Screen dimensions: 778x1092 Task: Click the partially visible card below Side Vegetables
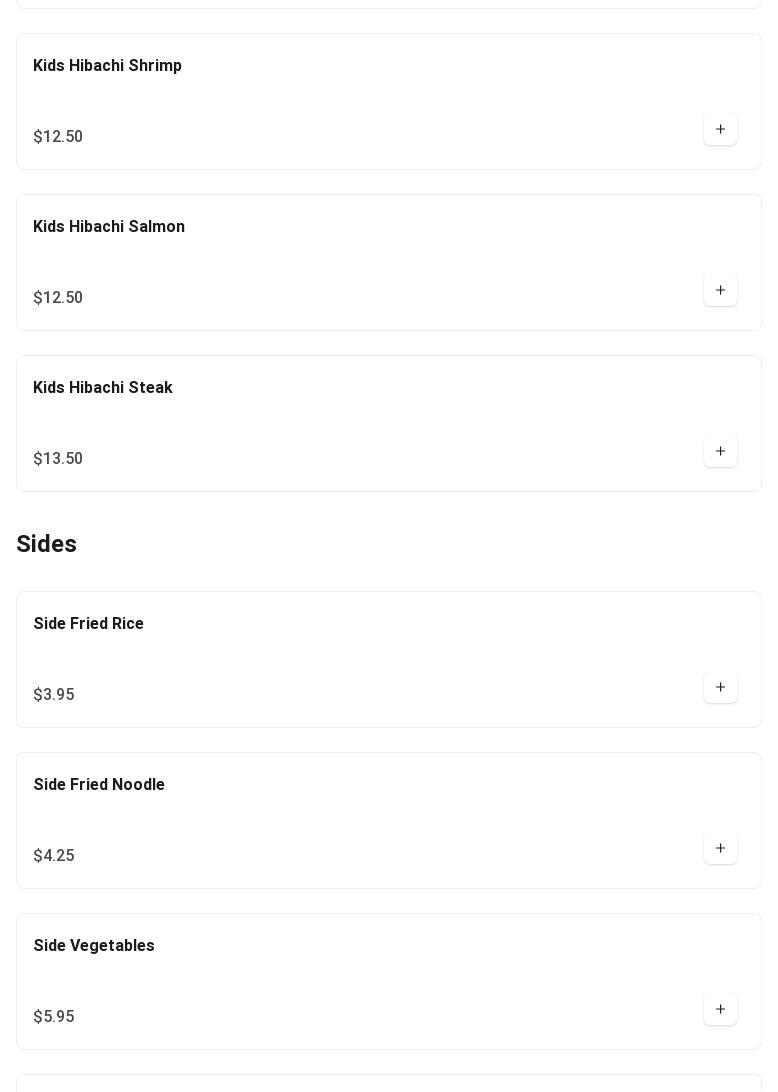pyautogui.click(x=388, y=1083)
